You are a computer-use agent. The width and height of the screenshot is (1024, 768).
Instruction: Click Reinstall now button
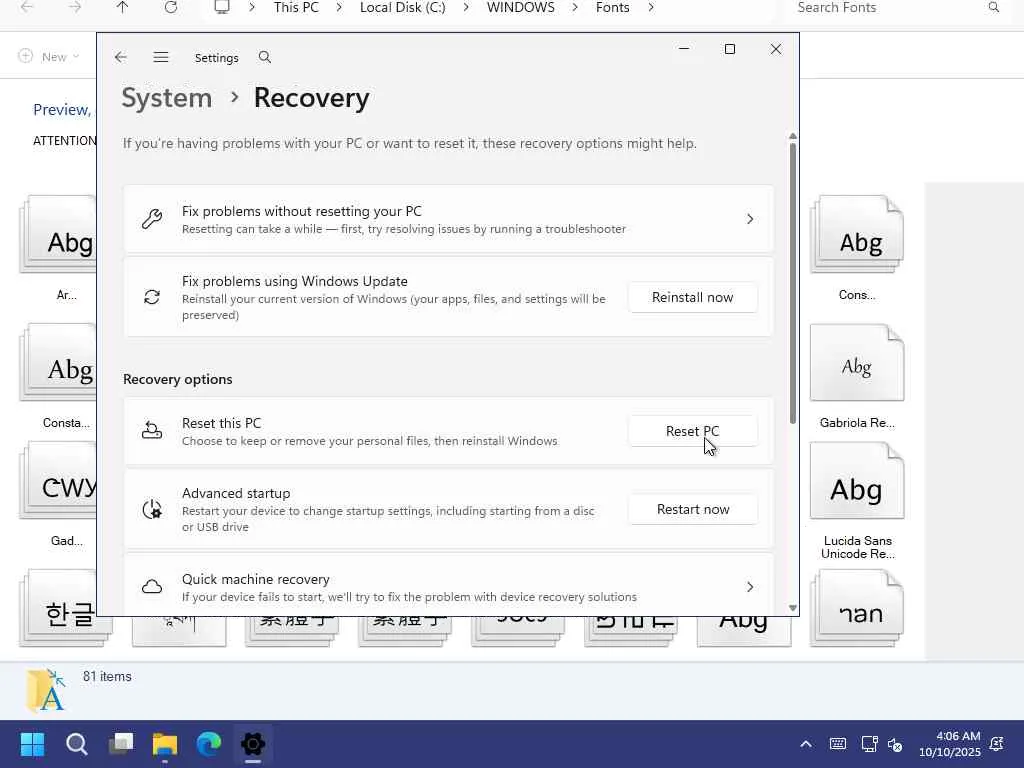692,297
